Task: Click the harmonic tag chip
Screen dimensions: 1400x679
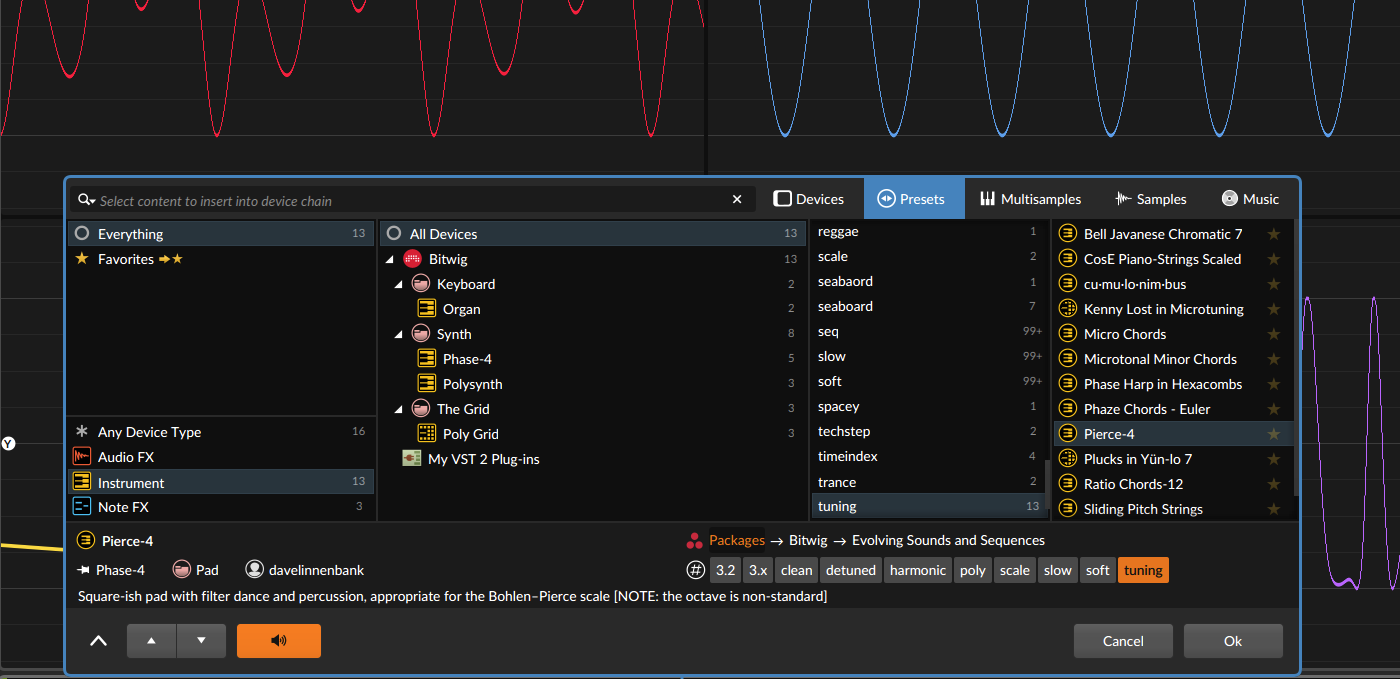Action: (918, 570)
